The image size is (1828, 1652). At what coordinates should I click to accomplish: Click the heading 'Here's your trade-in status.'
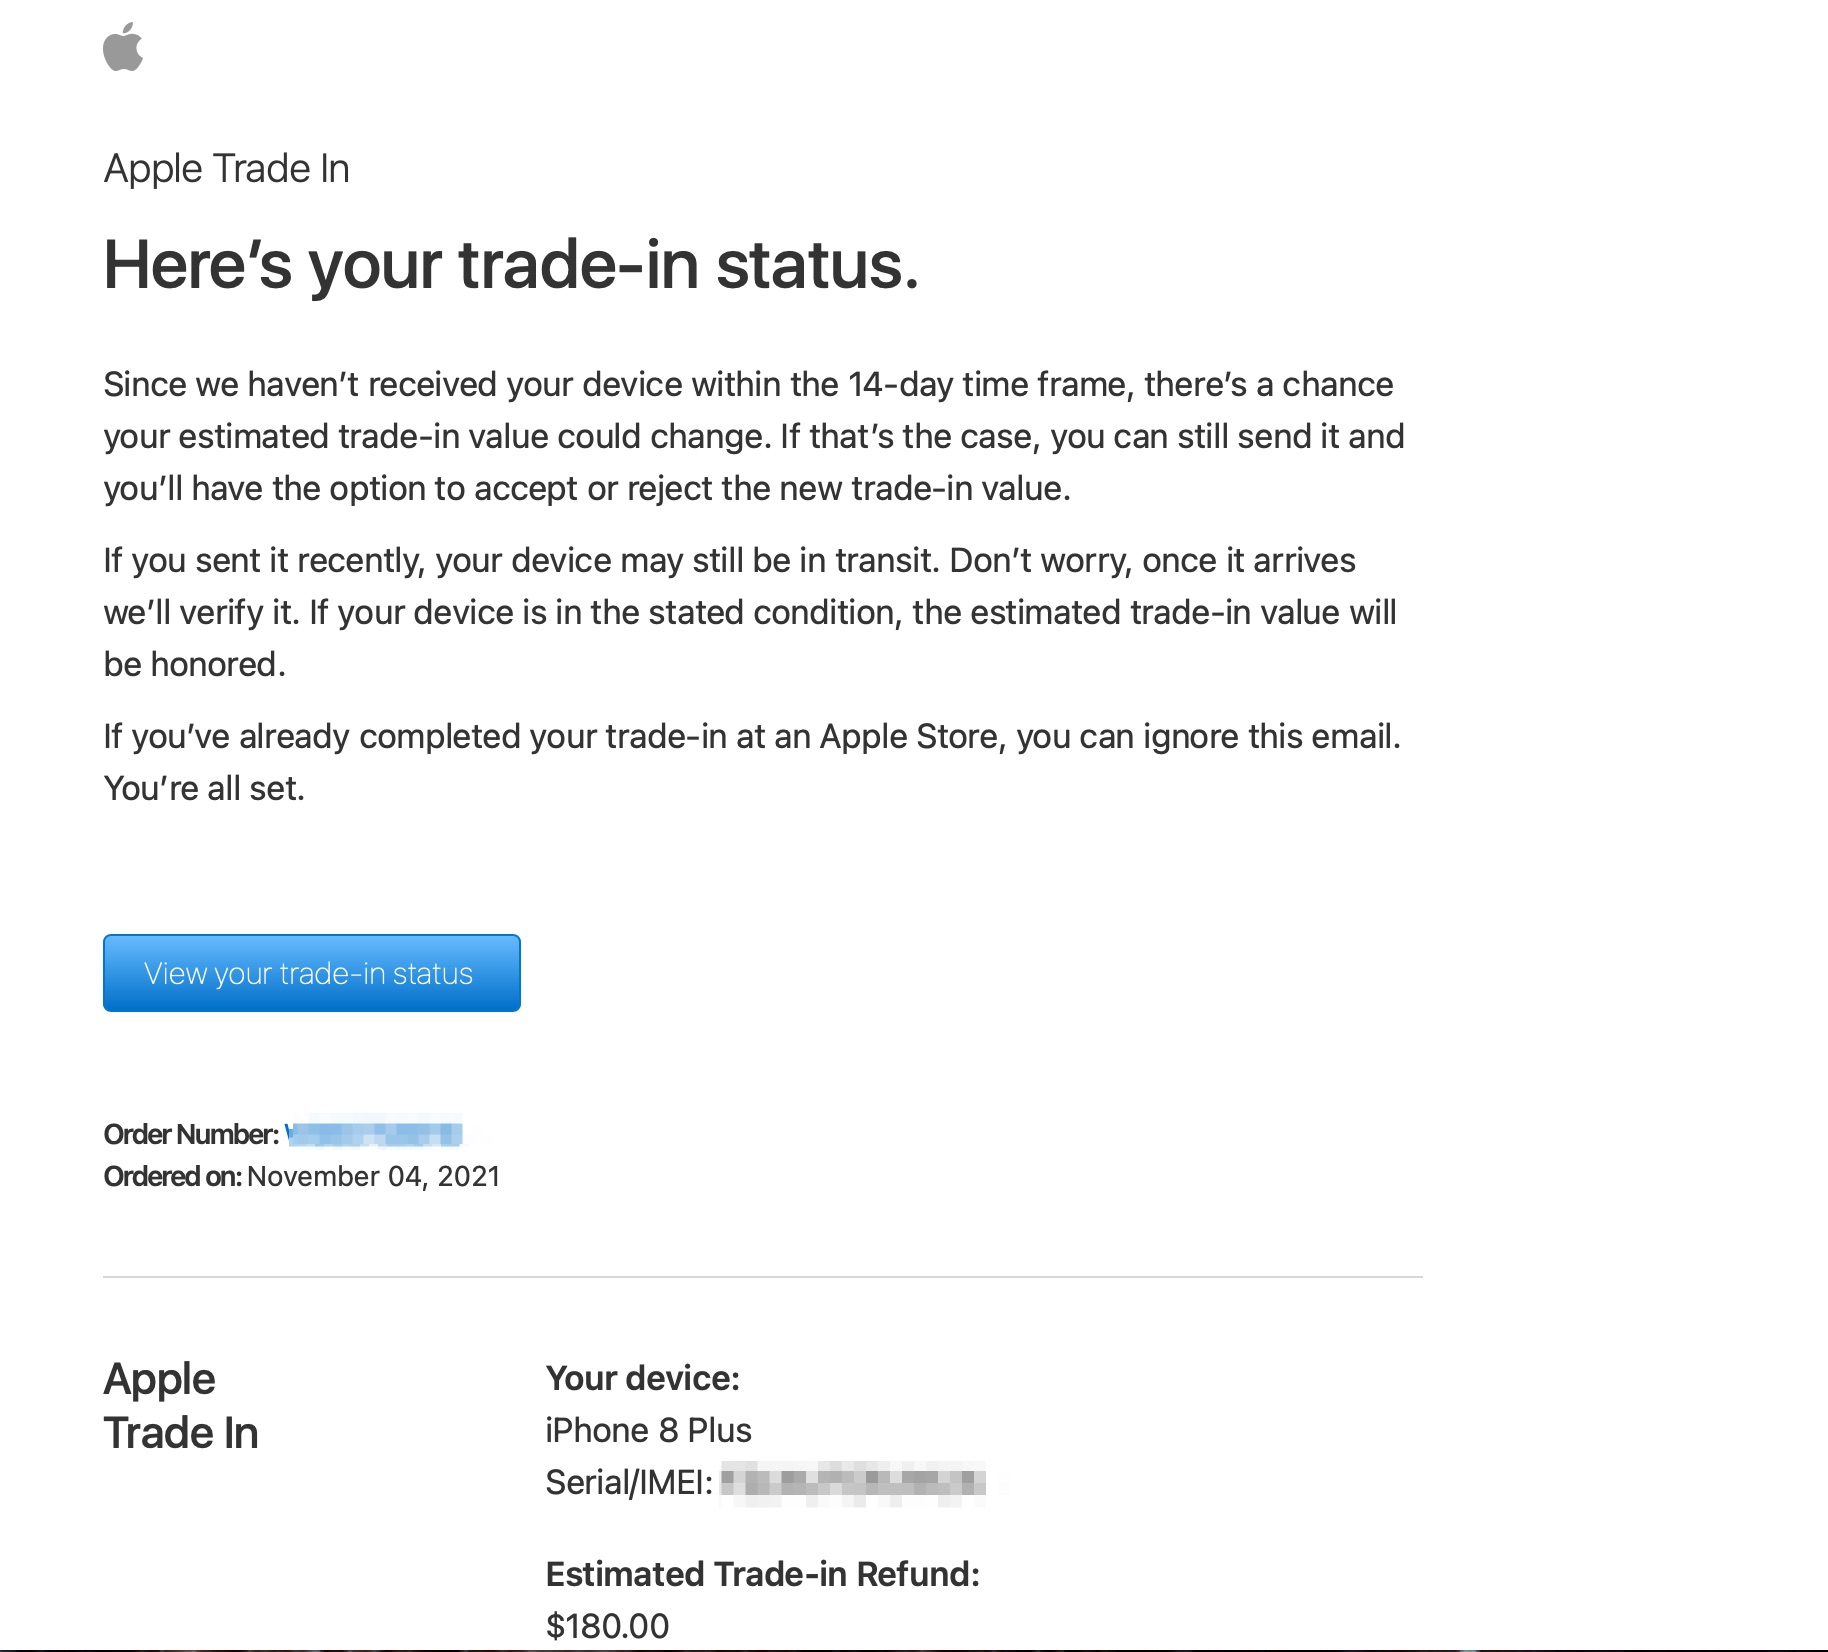(511, 265)
